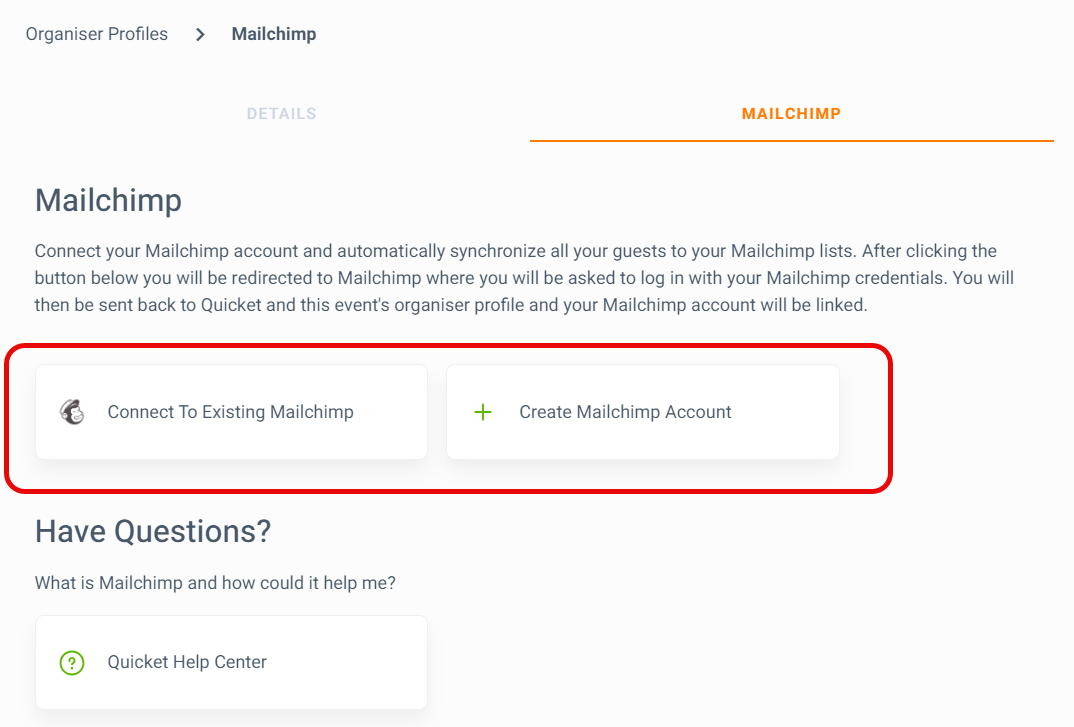Screen dimensions: 1074x727
Task: Select the MAILCHIMP tab
Action: pyautogui.click(x=791, y=114)
